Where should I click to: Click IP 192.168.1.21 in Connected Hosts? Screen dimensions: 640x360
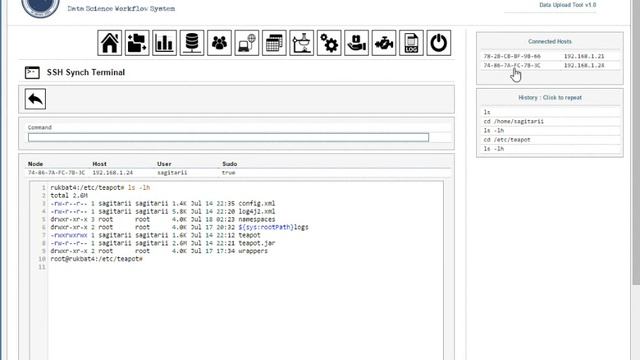coord(584,56)
